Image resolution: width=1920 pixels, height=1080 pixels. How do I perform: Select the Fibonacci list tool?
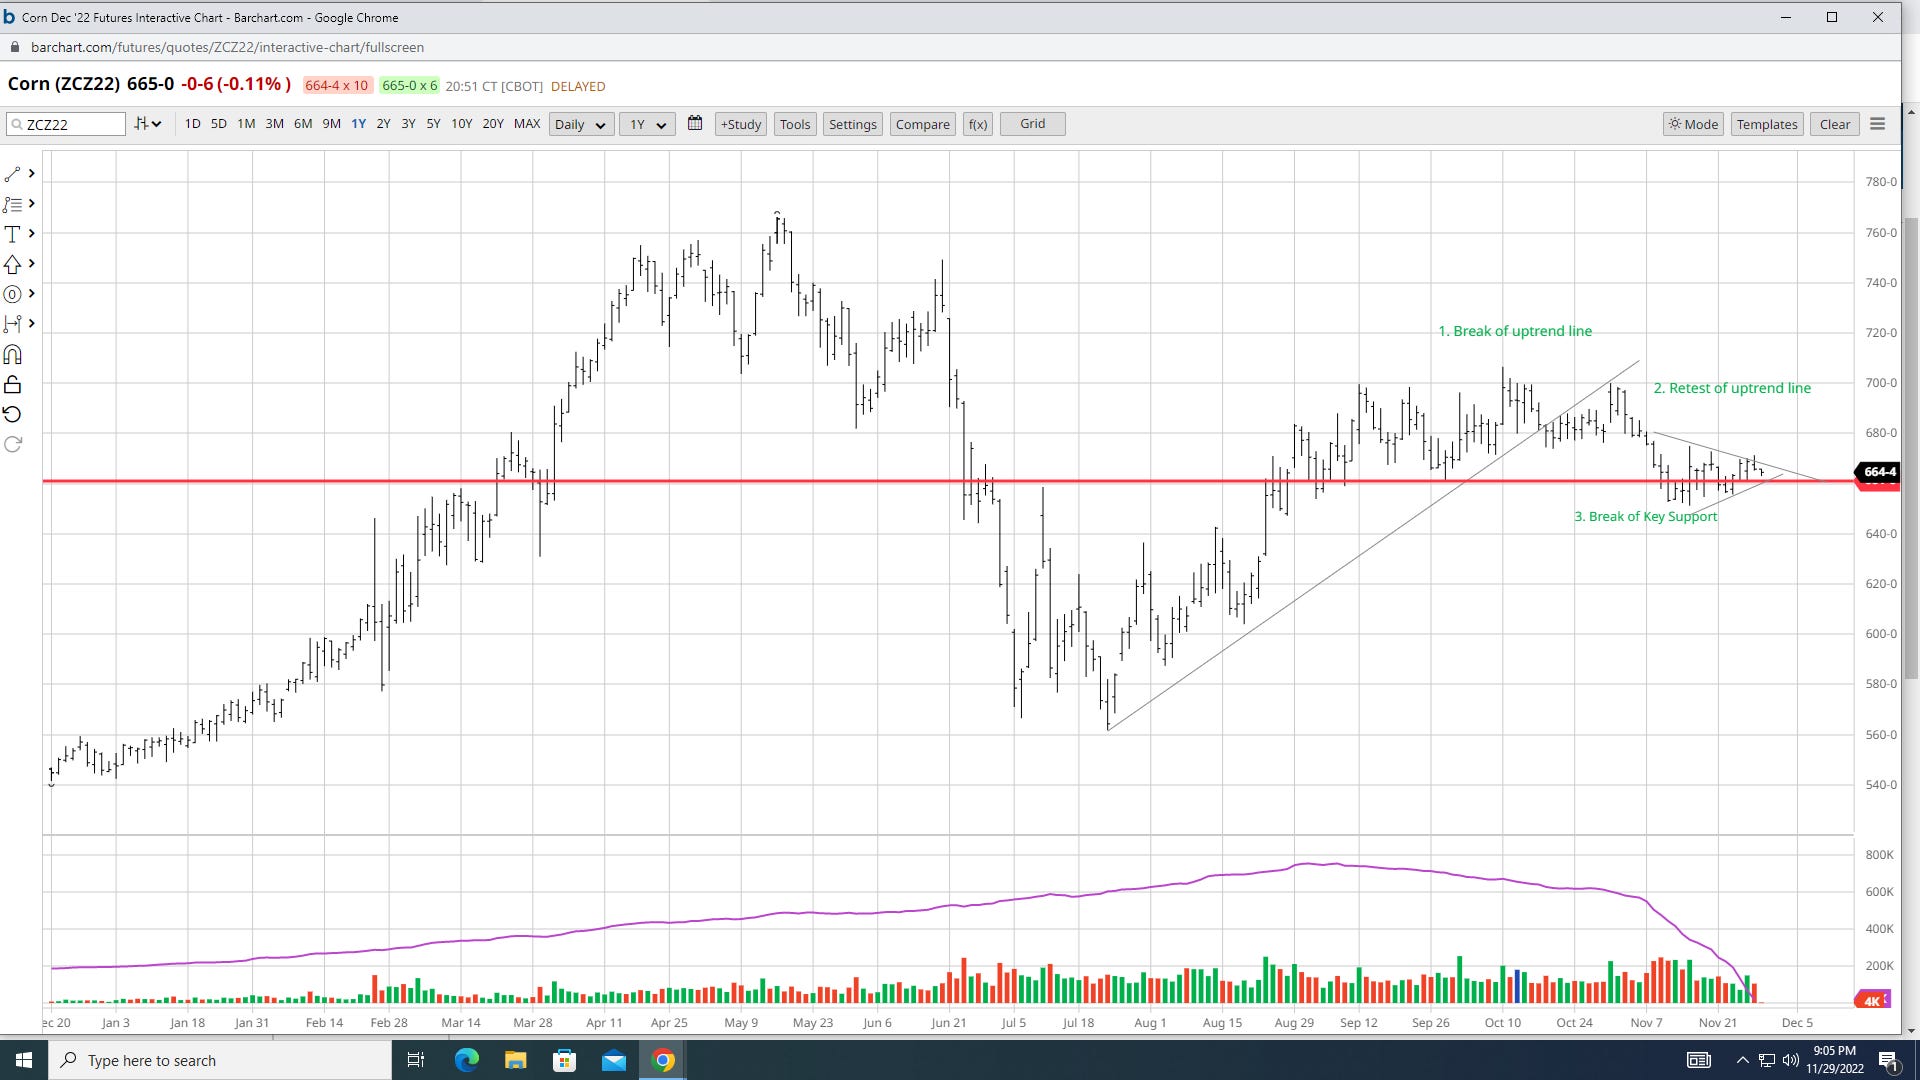click(x=13, y=204)
